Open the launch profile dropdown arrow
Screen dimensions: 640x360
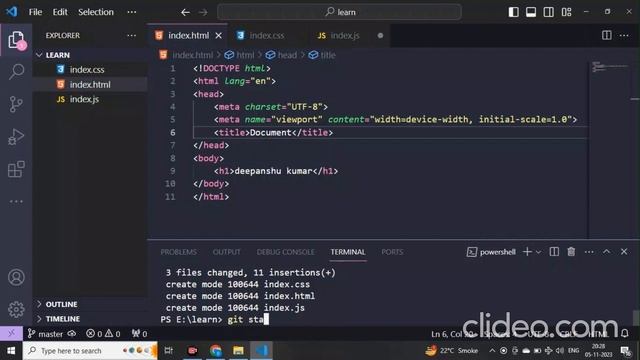point(538,252)
